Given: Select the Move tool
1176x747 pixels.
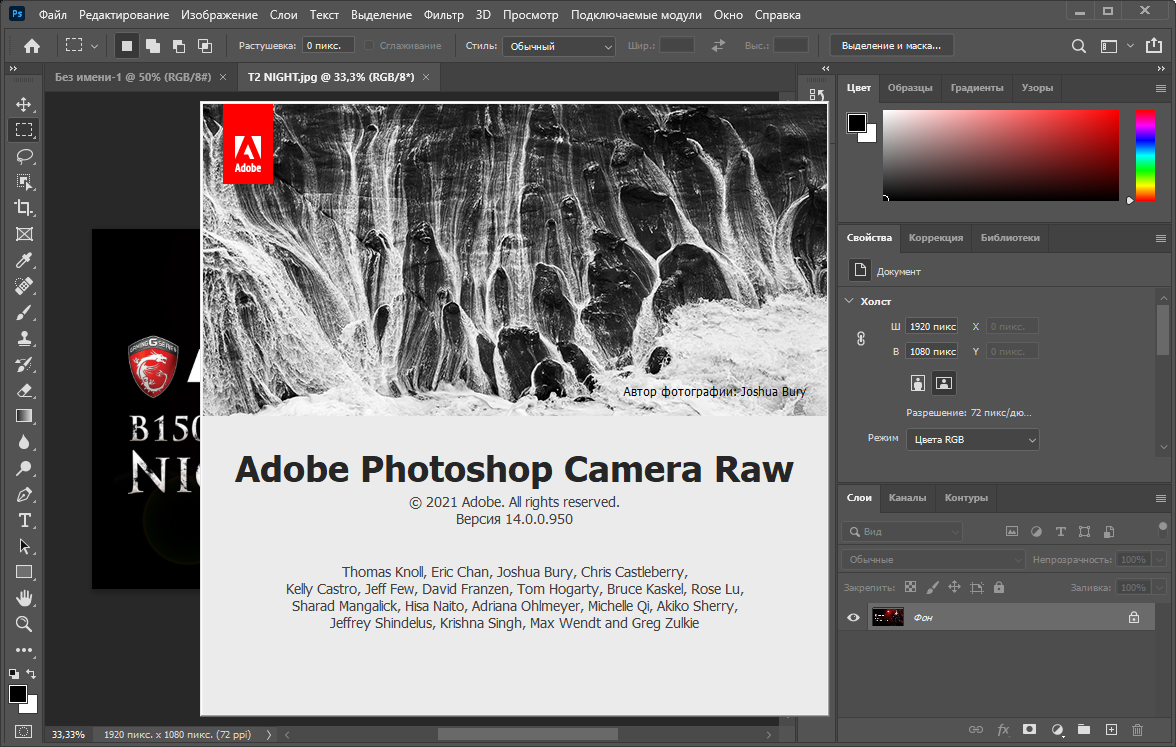Looking at the screenshot, I should coord(24,104).
